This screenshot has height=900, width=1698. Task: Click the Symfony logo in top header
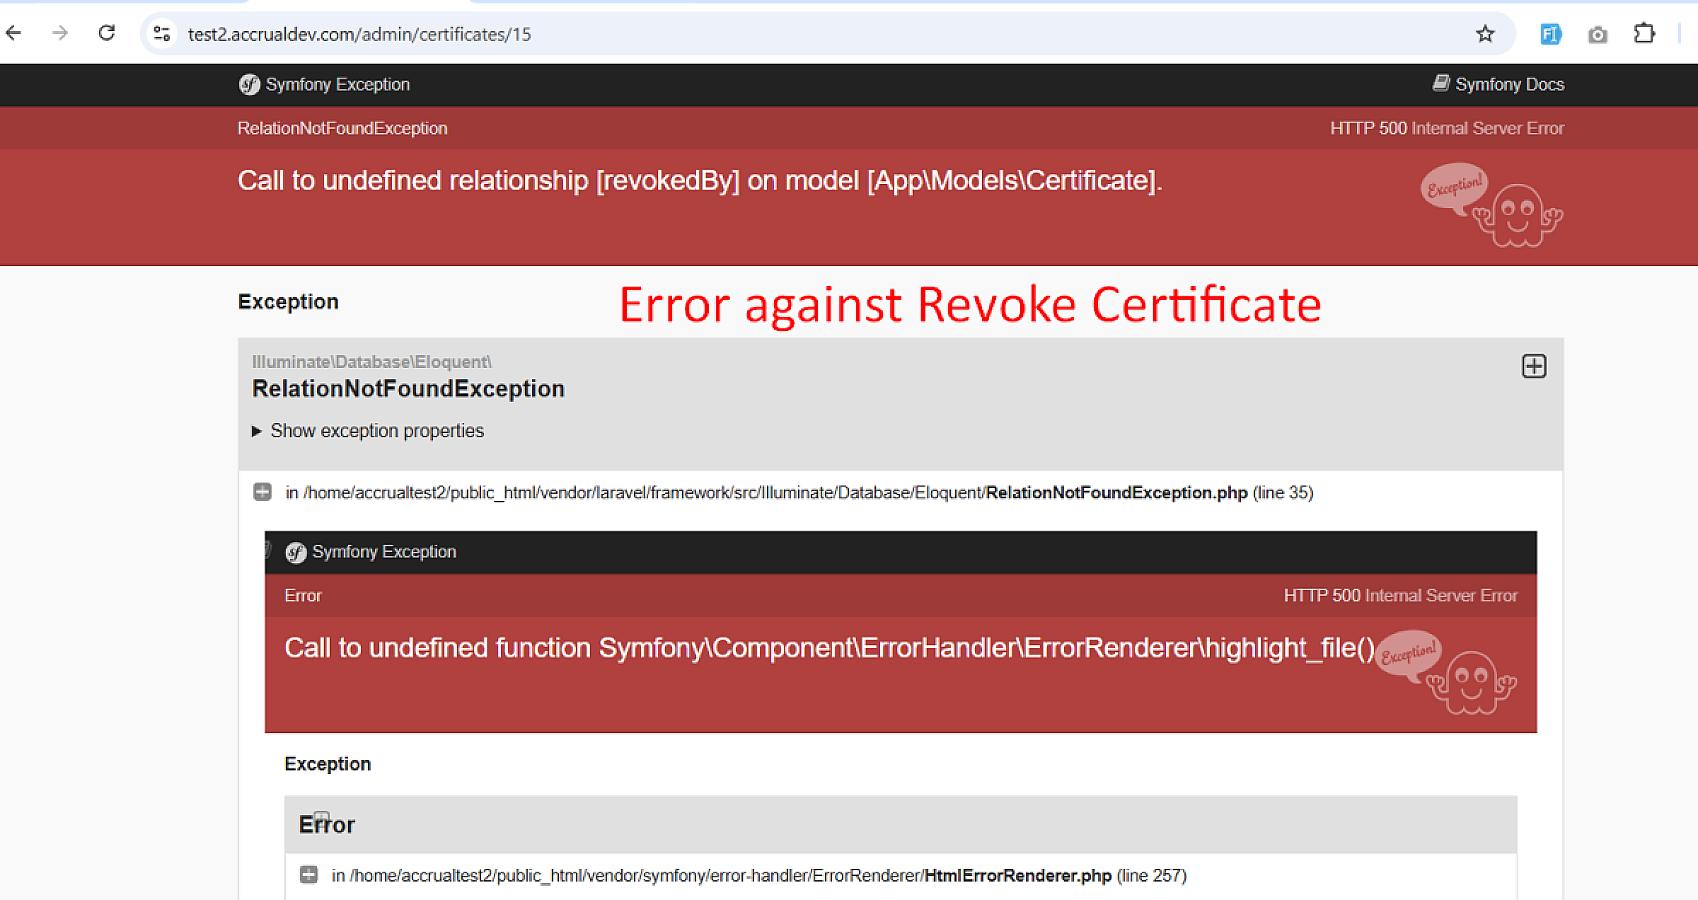coord(249,85)
